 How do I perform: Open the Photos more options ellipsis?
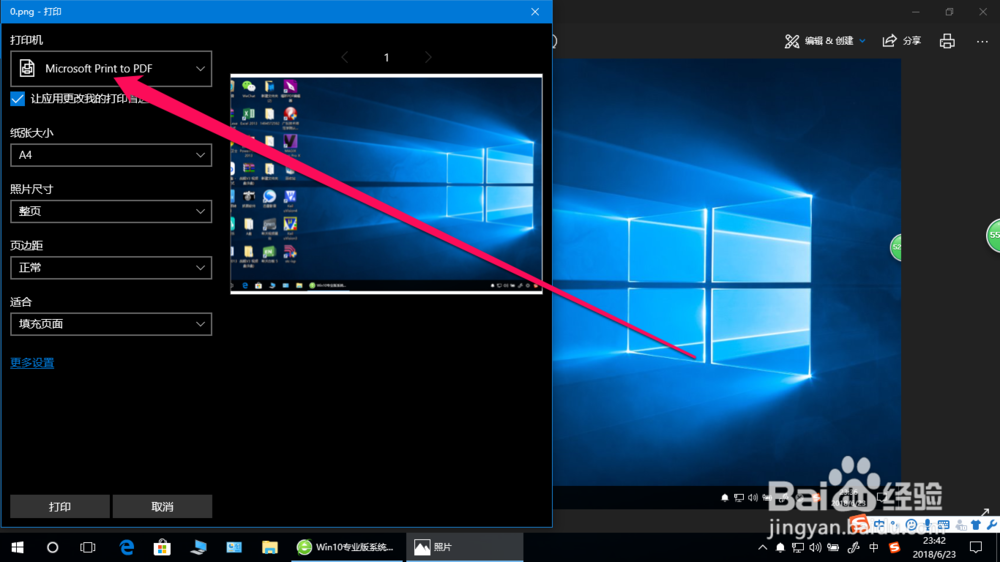pyautogui.click(x=982, y=41)
